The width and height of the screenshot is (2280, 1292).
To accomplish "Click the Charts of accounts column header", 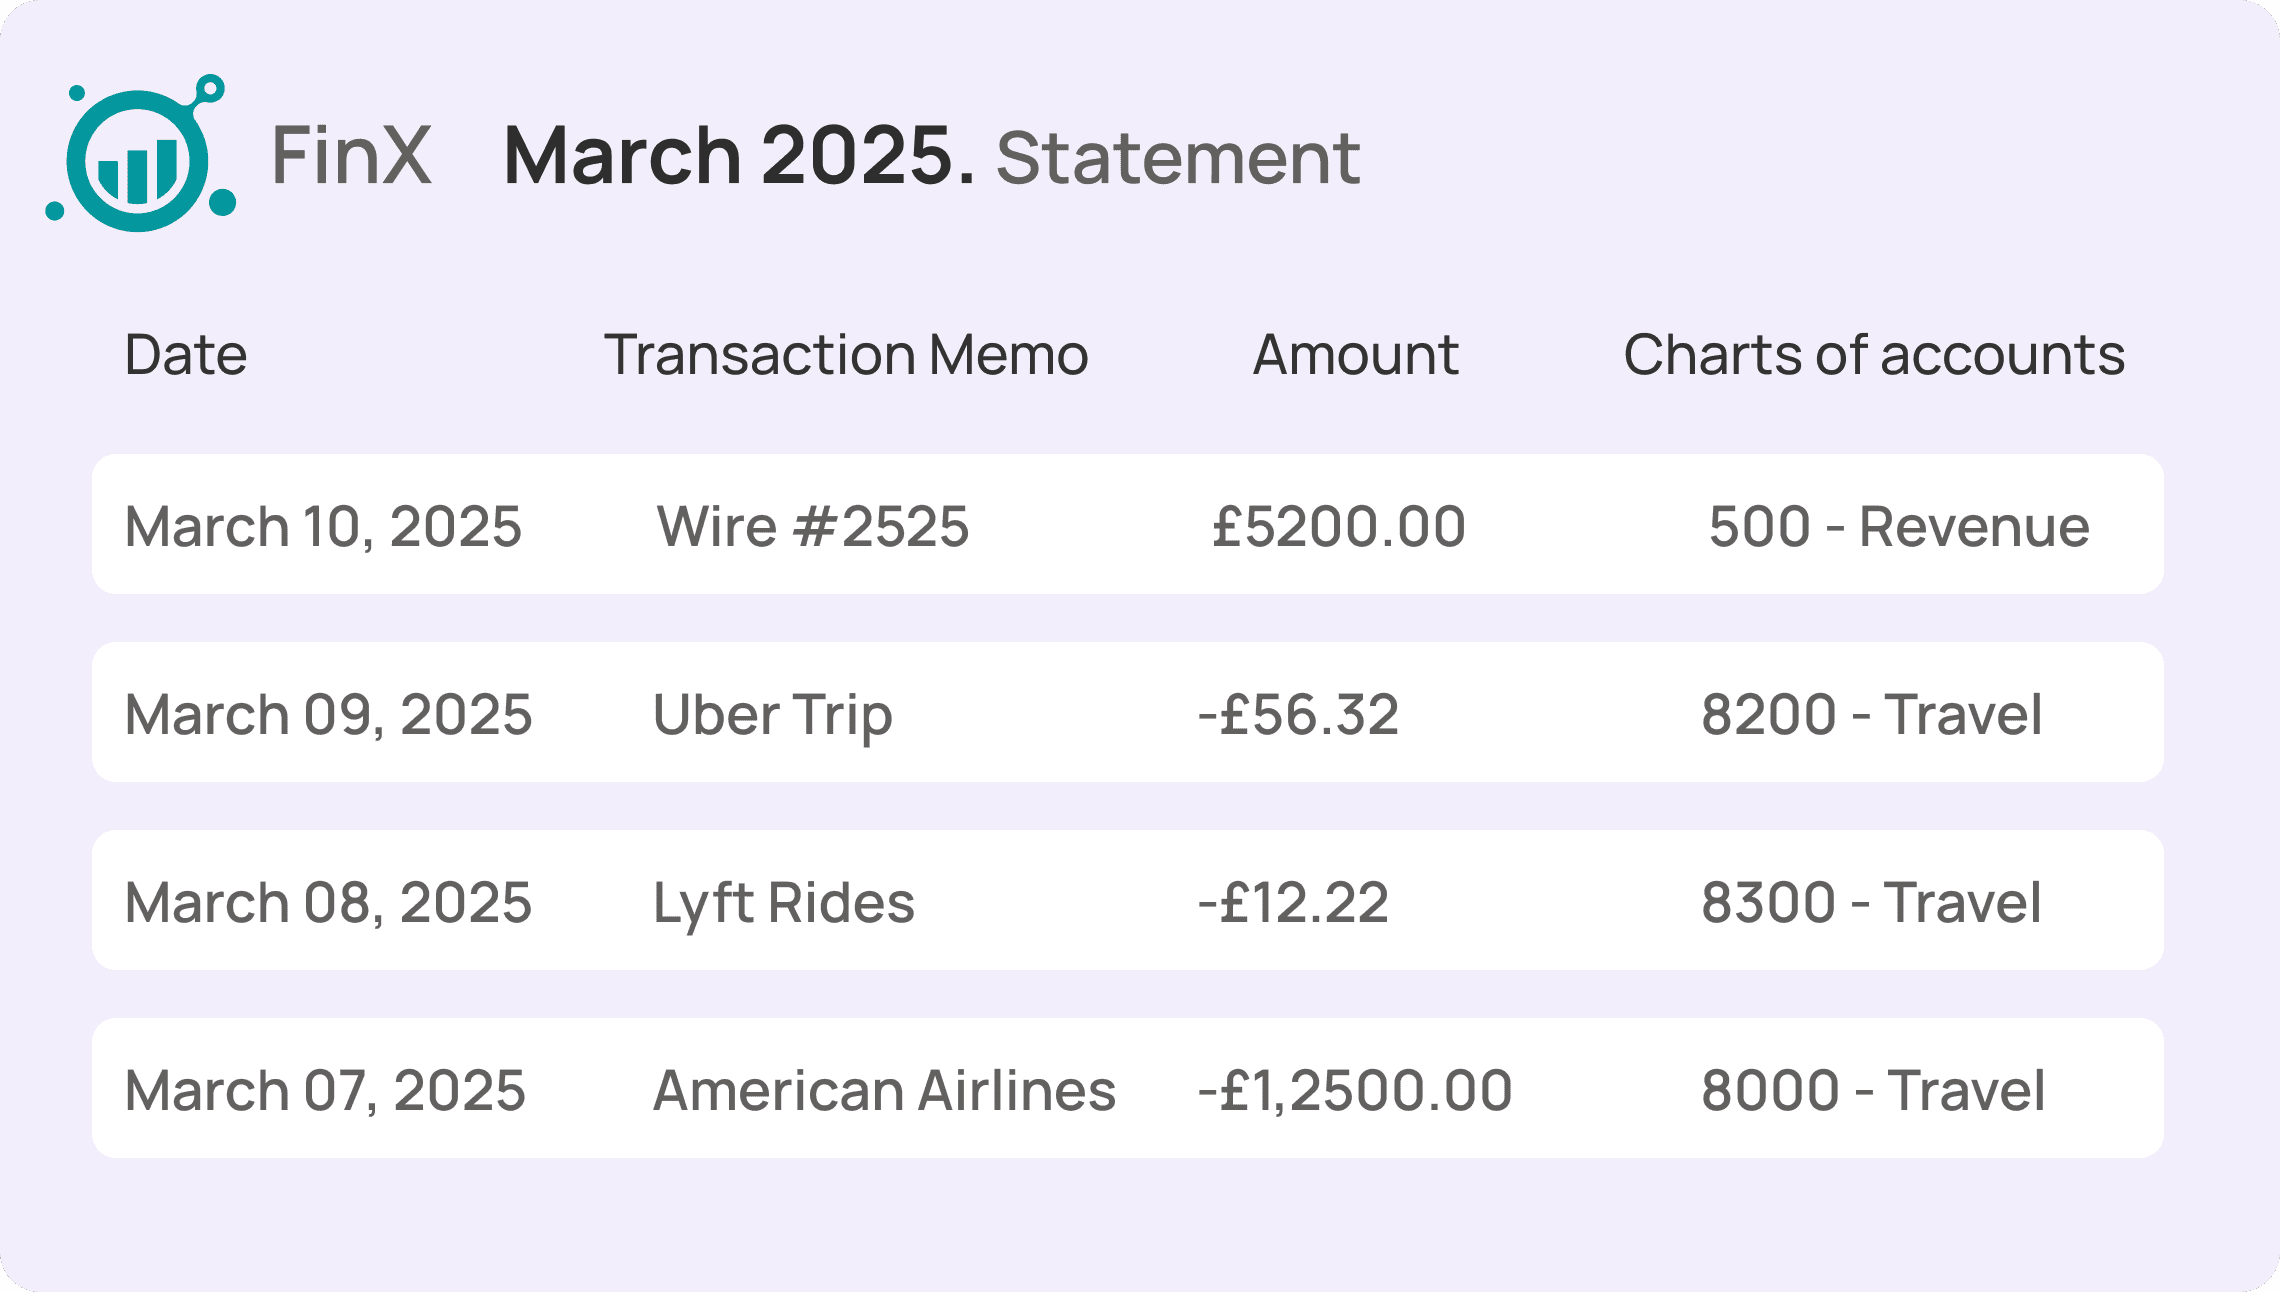I will [1874, 354].
